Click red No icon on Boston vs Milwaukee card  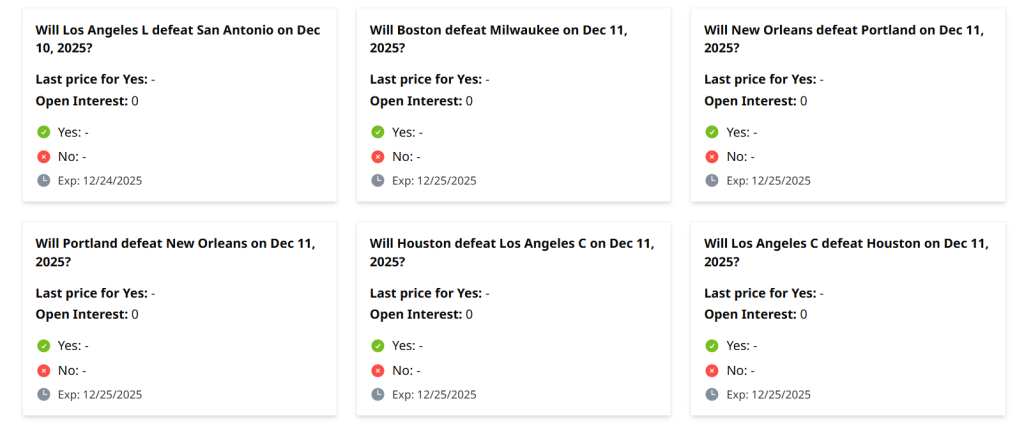[x=378, y=156]
